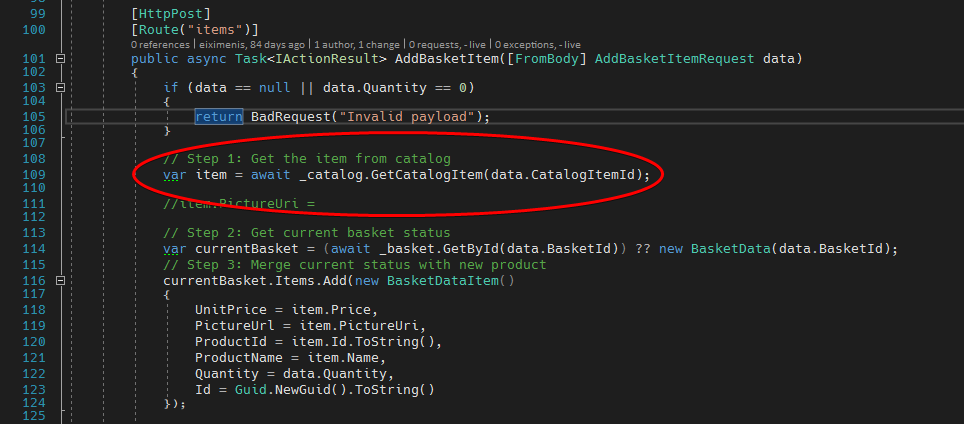Click line number 125 in the gutter
The width and height of the screenshot is (964, 424).
33,417
